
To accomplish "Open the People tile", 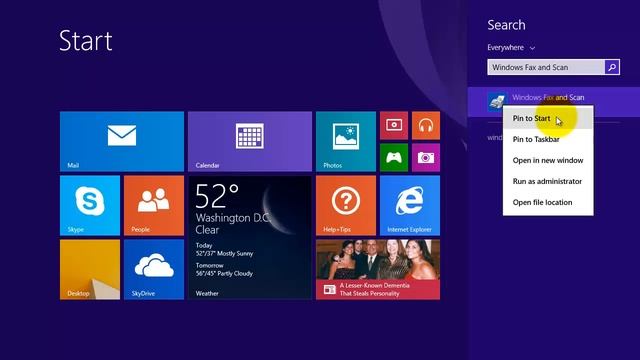I will pyautogui.click(x=154, y=205).
